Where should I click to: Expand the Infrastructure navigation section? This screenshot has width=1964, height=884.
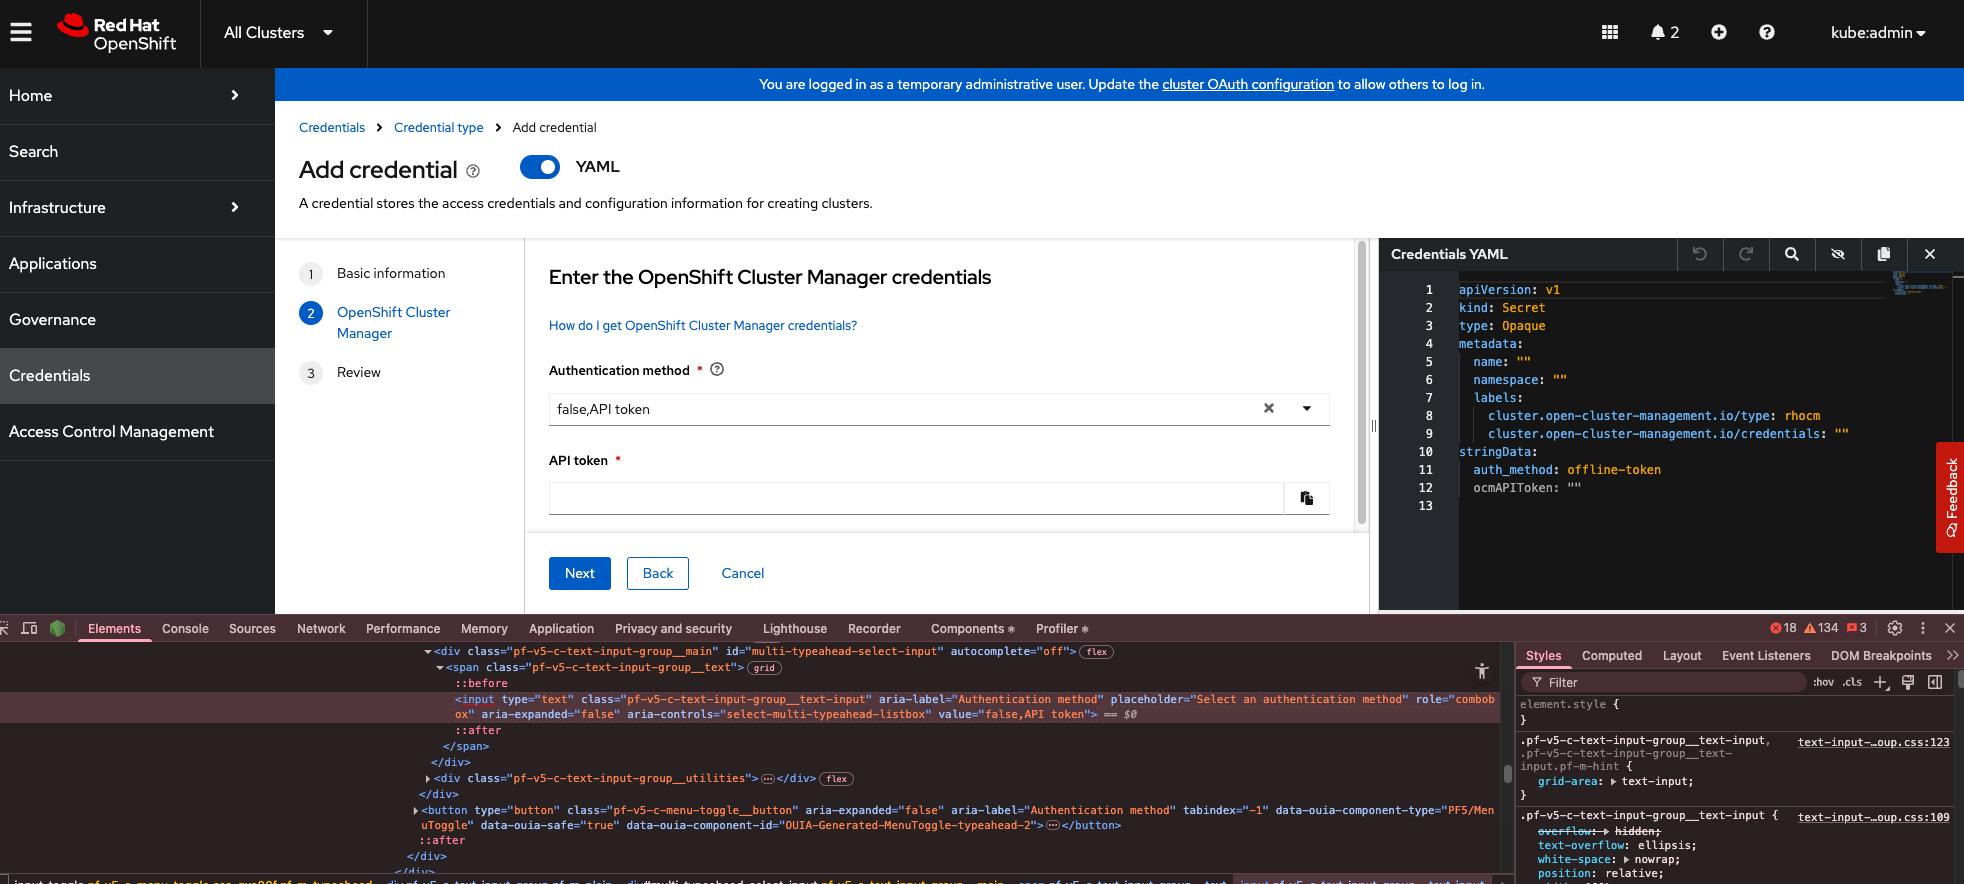click(x=137, y=208)
